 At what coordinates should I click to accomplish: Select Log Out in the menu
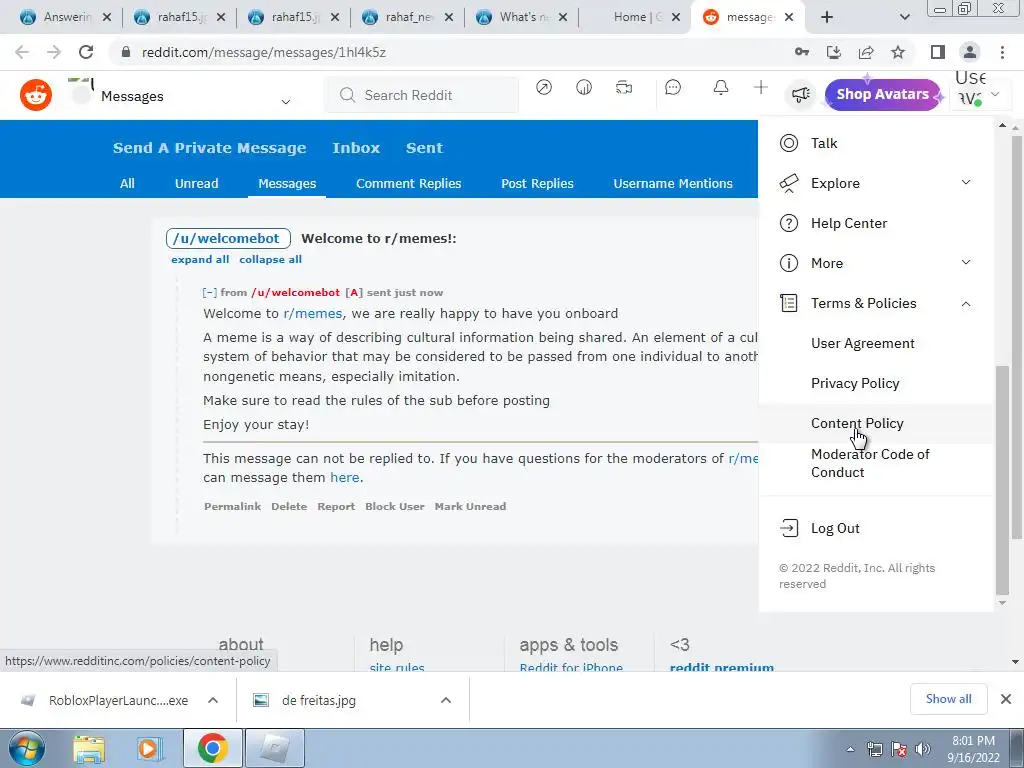875,528
